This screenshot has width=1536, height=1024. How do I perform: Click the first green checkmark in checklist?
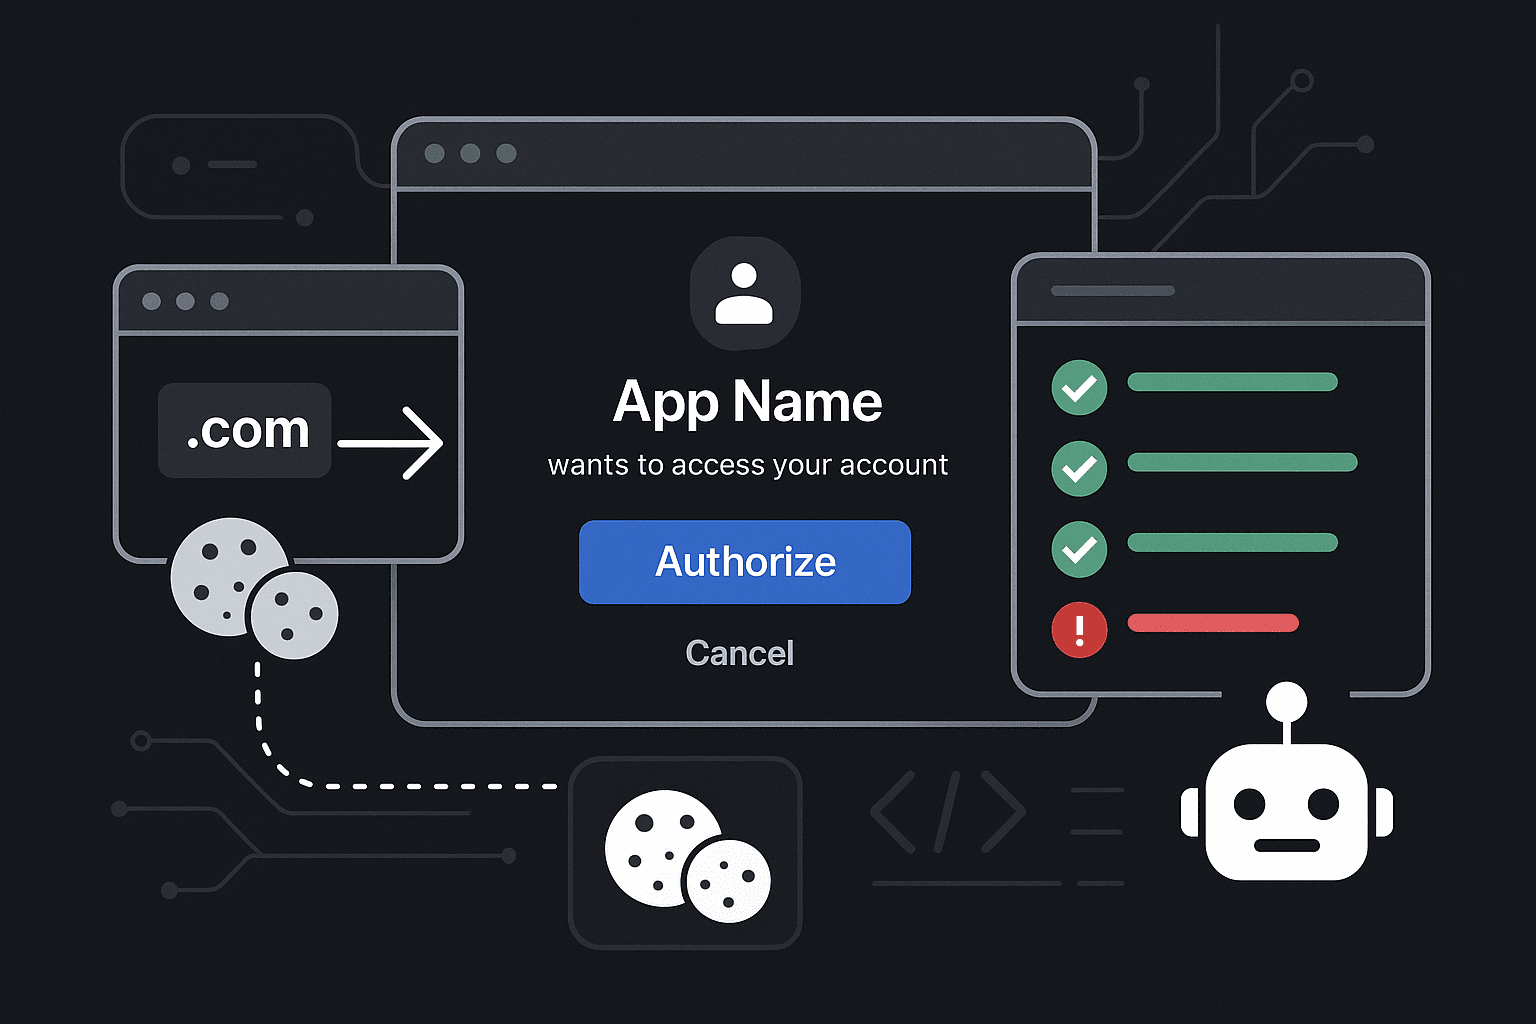[1079, 387]
